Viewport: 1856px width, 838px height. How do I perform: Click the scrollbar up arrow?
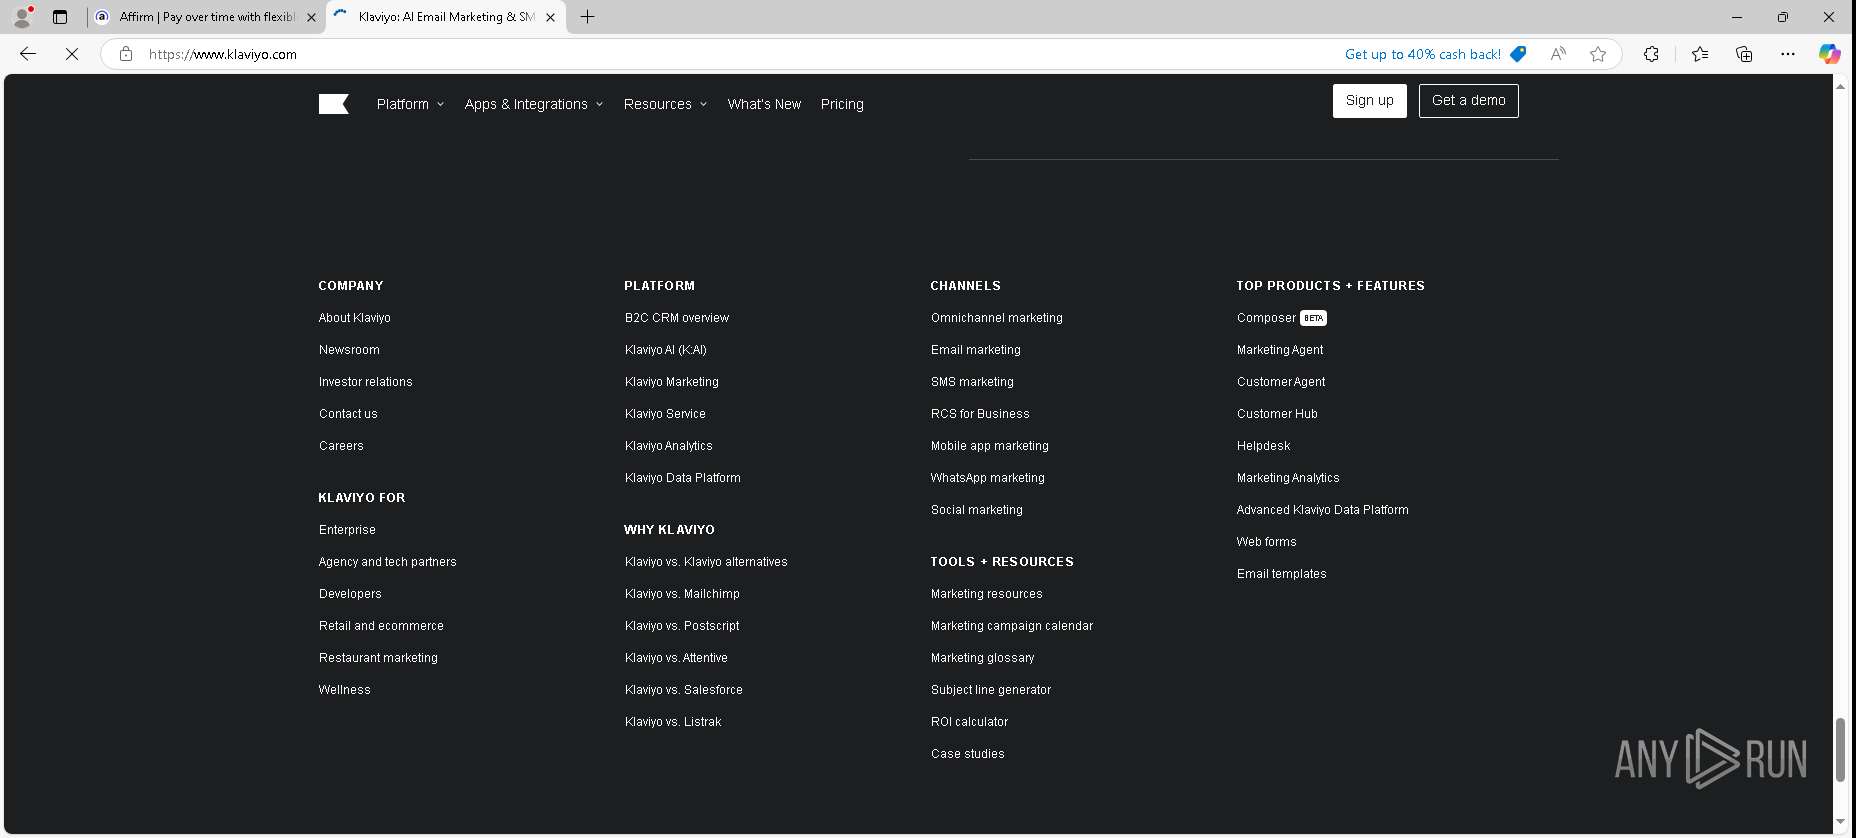coord(1840,86)
